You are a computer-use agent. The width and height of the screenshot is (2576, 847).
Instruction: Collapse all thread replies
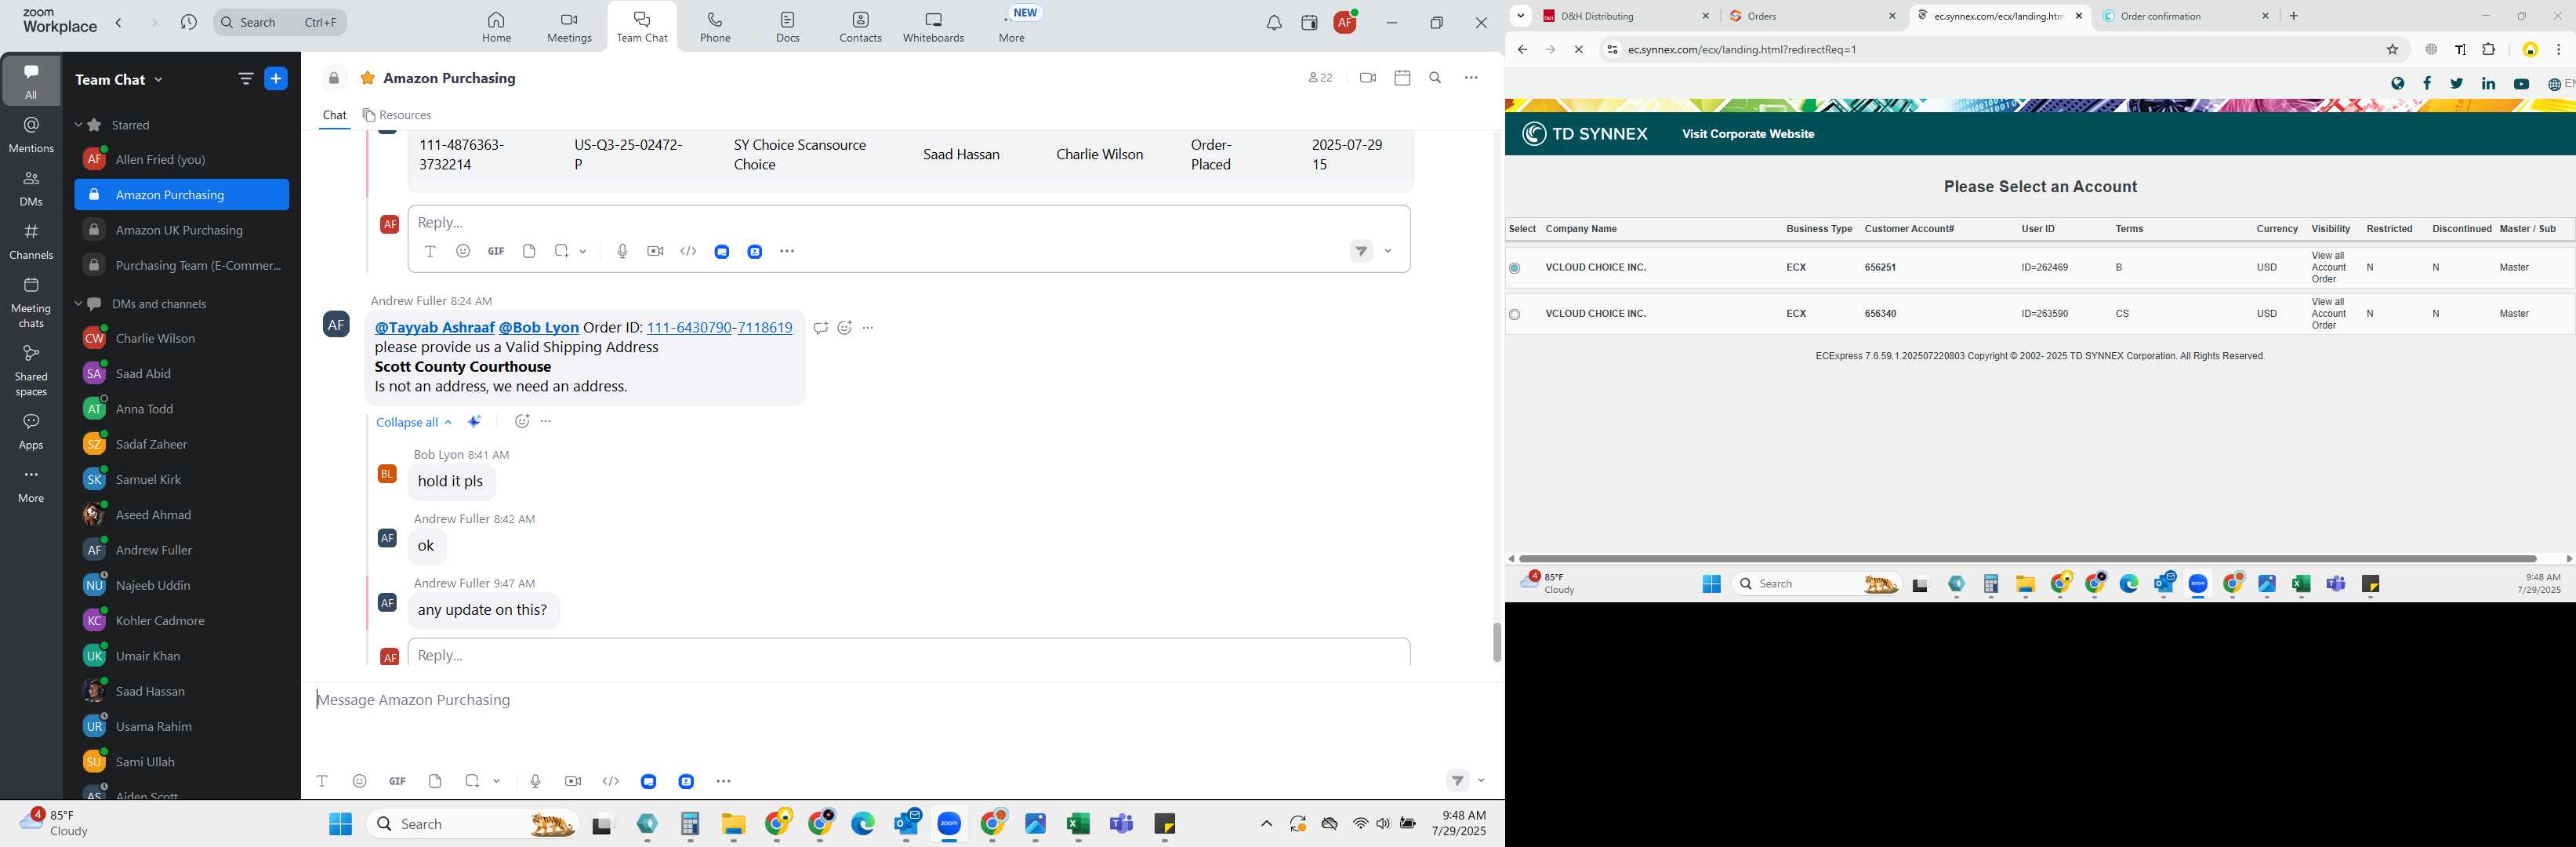413,422
